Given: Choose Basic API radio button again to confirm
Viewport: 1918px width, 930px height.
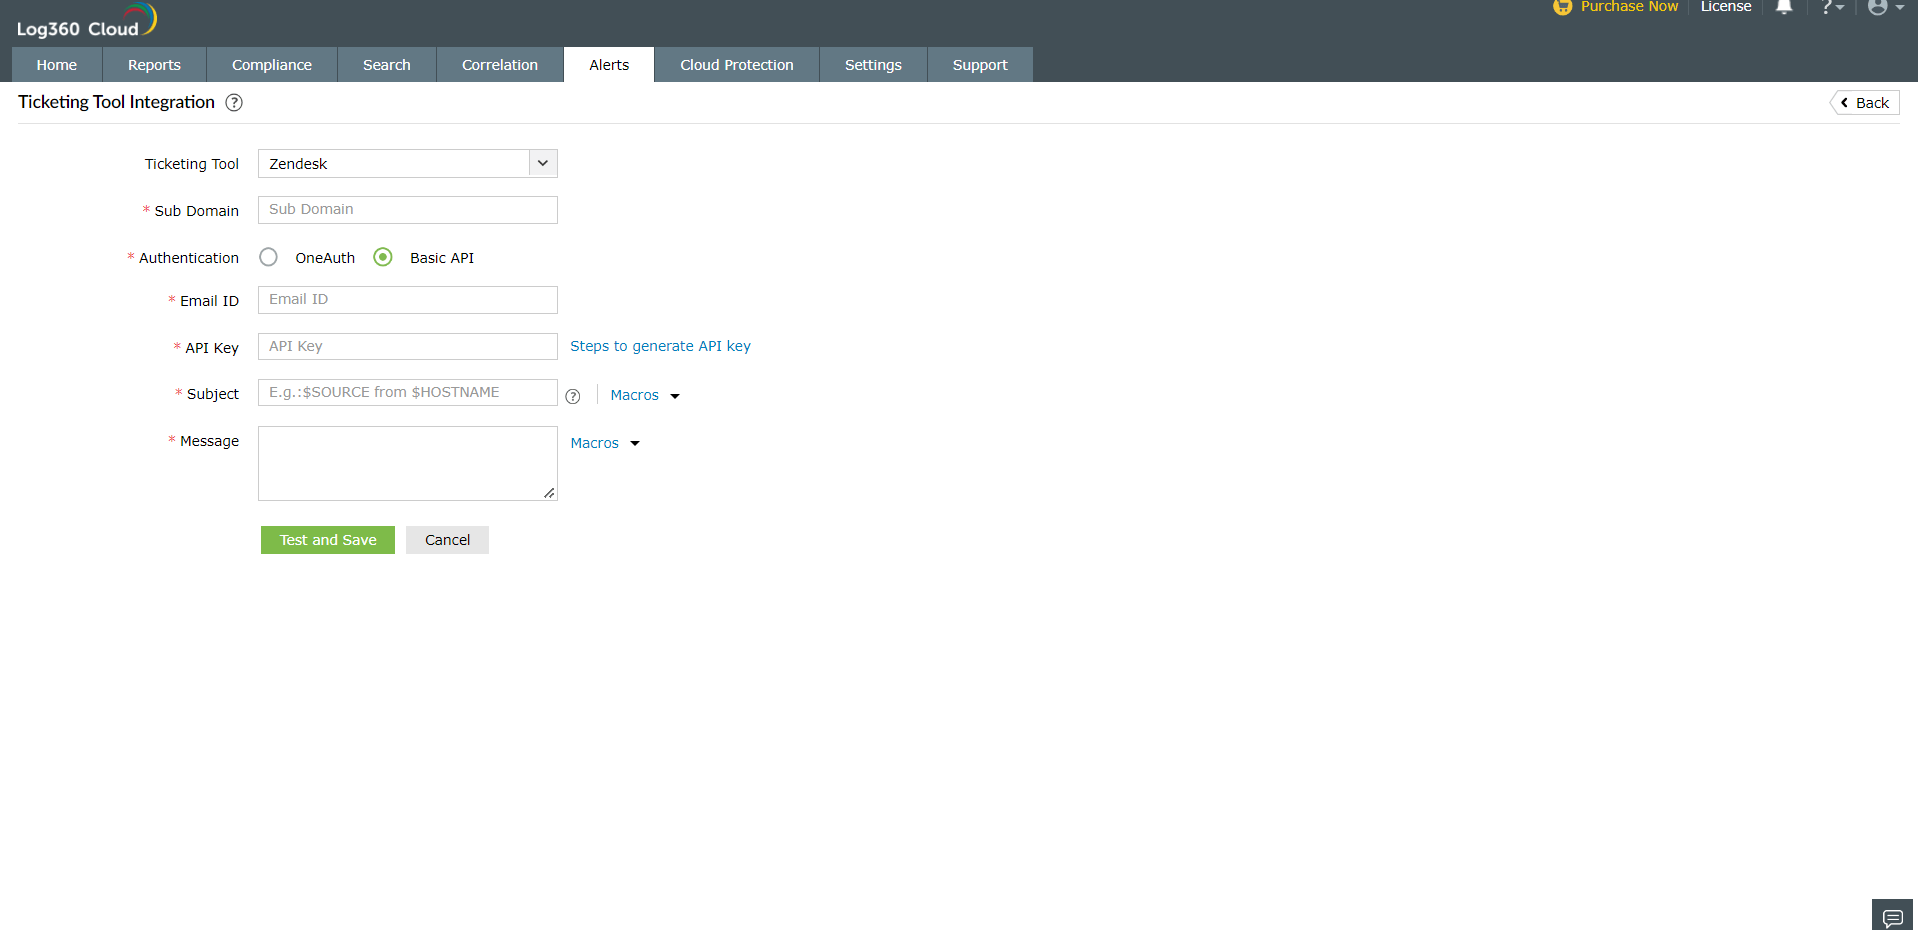Looking at the screenshot, I should [x=382, y=257].
